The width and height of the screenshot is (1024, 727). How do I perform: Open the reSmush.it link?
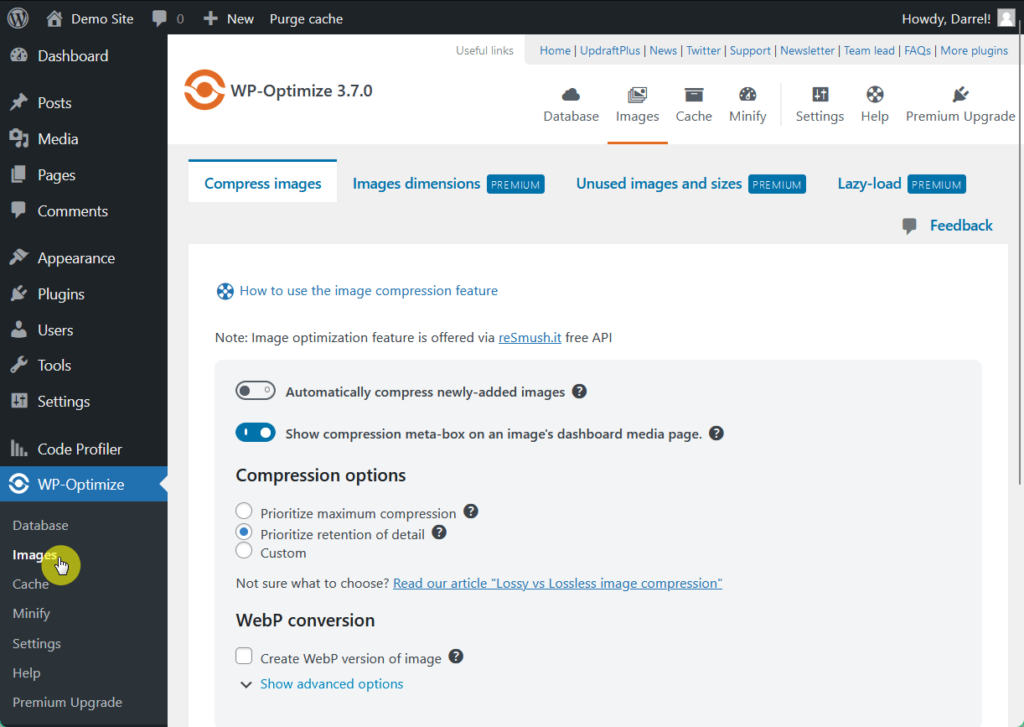(x=530, y=338)
